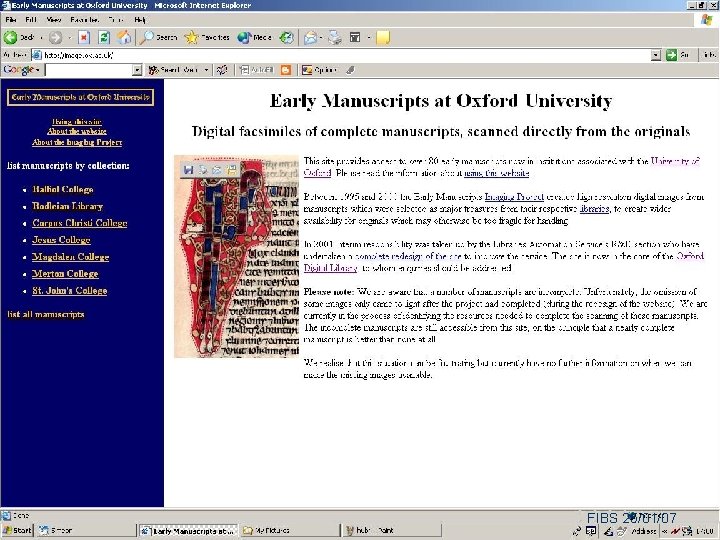Viewport: 720px width, 540px height.
Task: Click the highlighter pen icon on Google toolbar
Action: tap(350, 70)
